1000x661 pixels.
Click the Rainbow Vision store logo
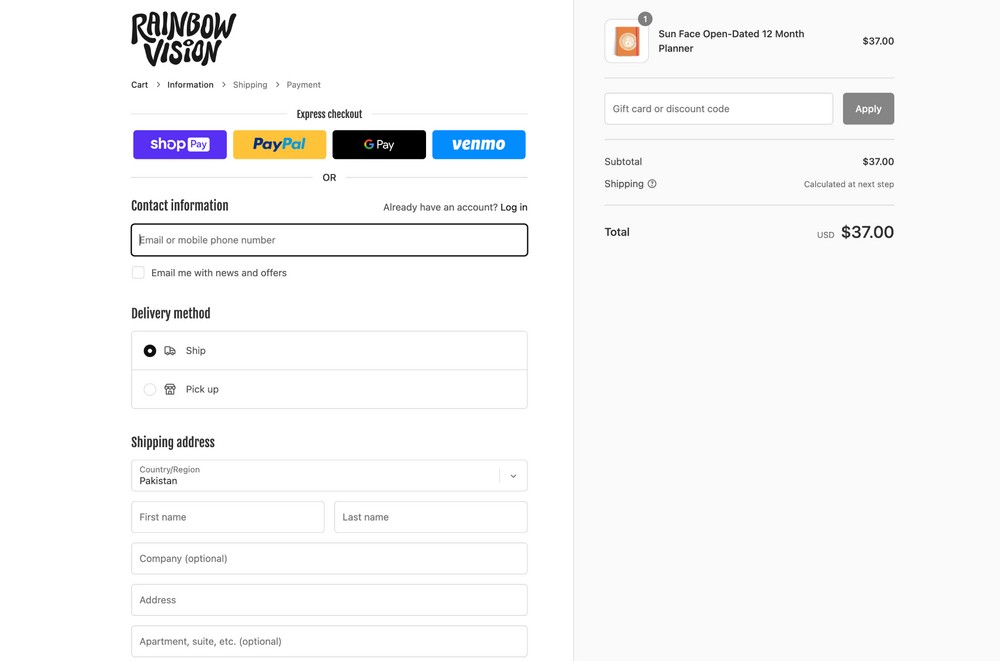tap(182, 37)
